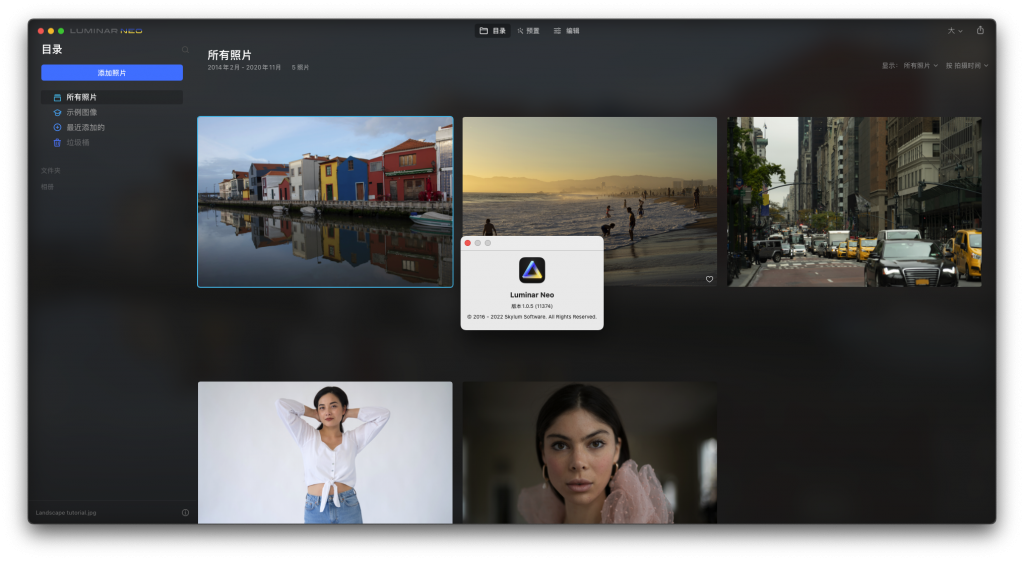Click the 相册 albums section label
1024x561 pixels.
pos(47,187)
